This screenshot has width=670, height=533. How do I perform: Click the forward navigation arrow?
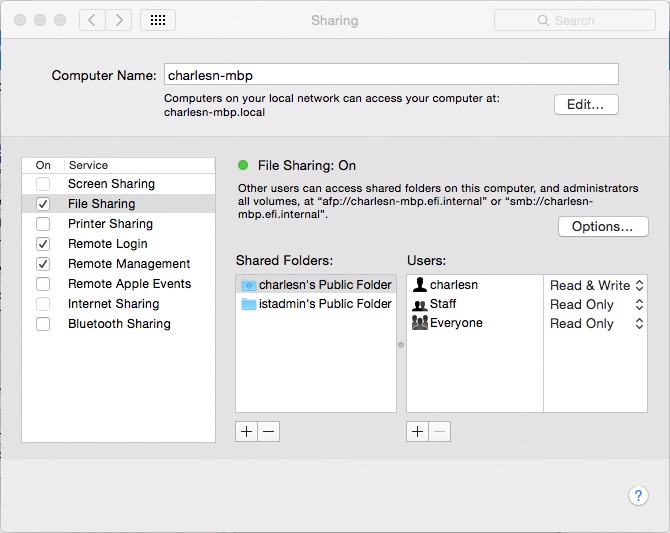coord(119,20)
